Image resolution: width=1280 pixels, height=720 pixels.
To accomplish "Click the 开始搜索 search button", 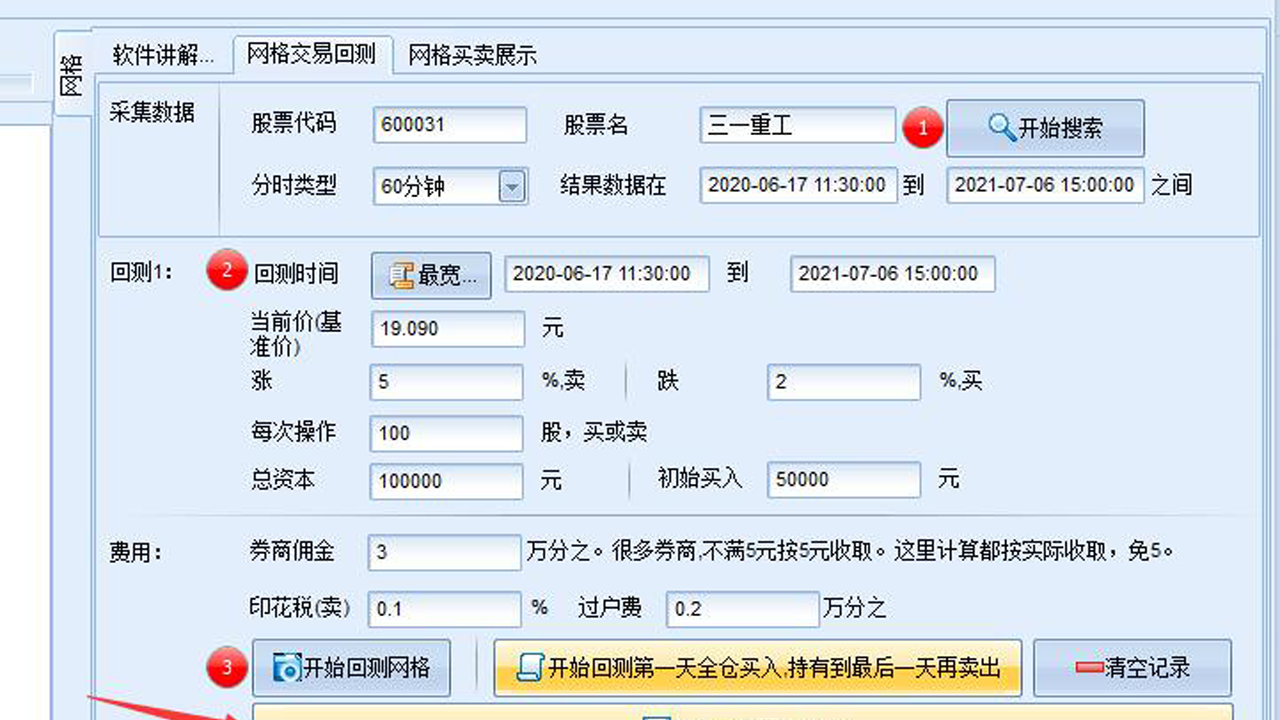I will pos(1045,127).
